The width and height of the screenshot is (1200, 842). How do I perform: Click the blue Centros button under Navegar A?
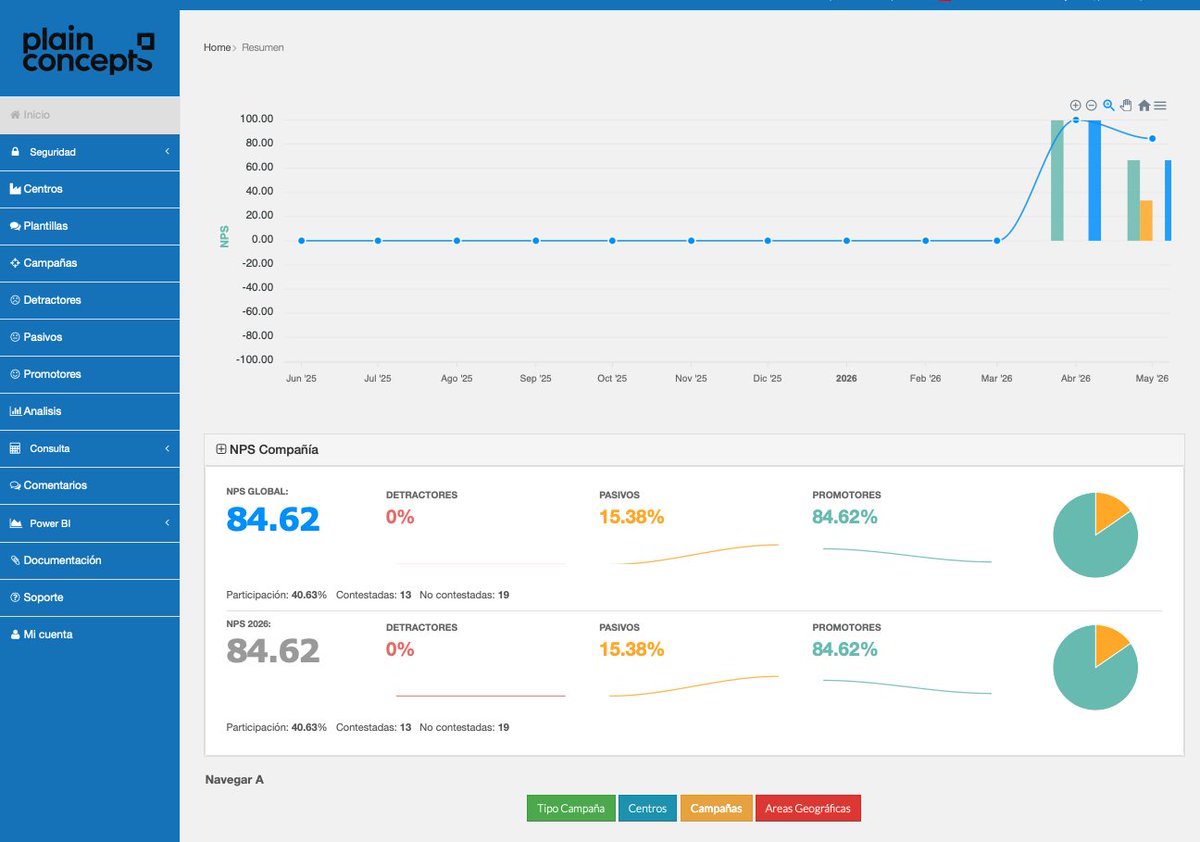tap(648, 808)
